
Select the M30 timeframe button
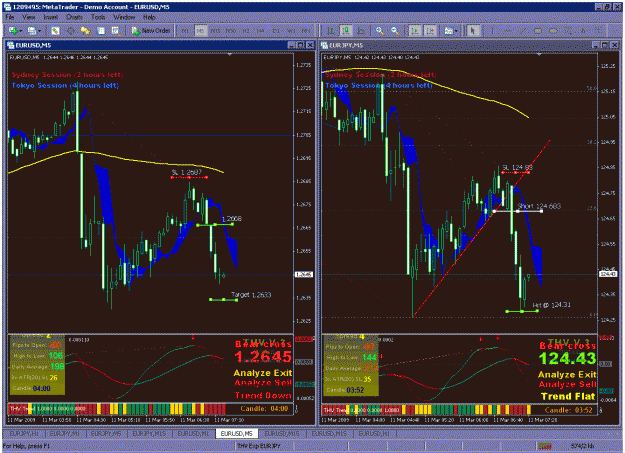[x=231, y=31]
